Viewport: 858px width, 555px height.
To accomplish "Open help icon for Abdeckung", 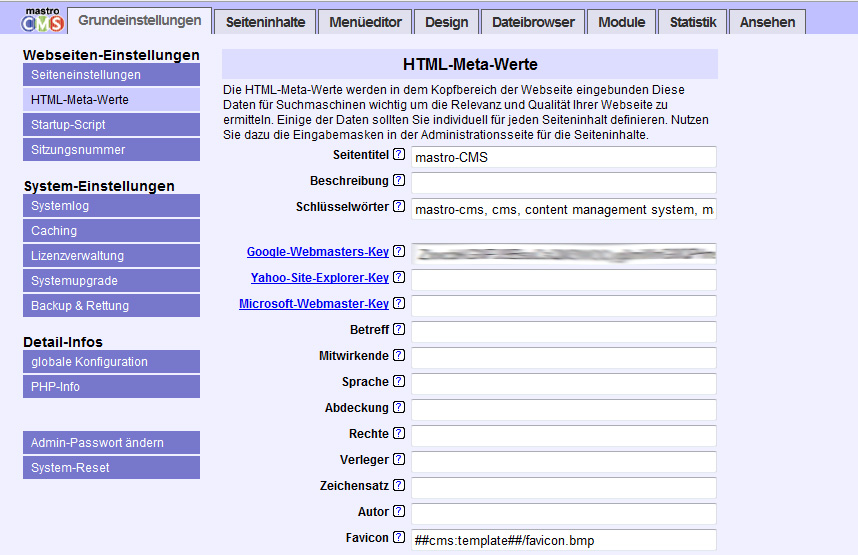I will coord(399,407).
